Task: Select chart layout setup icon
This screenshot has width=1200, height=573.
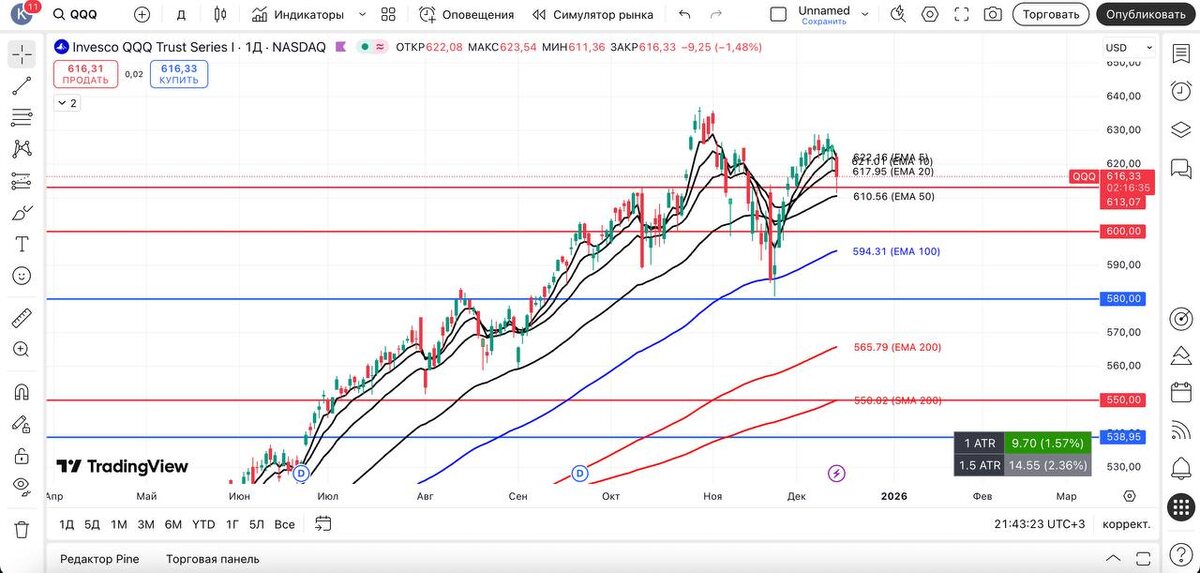Action: click(778, 15)
